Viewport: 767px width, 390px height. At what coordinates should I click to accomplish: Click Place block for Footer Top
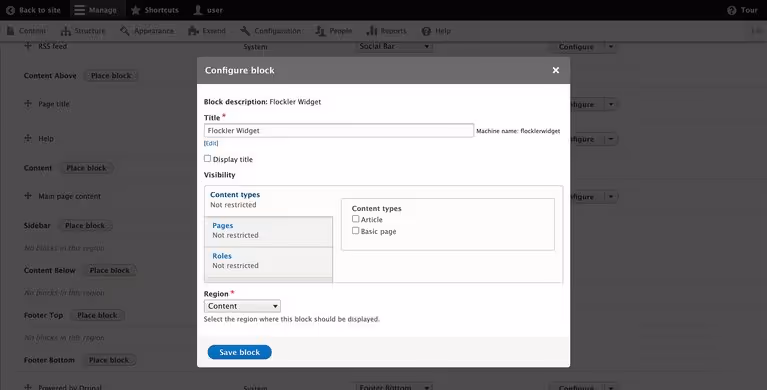(97, 315)
